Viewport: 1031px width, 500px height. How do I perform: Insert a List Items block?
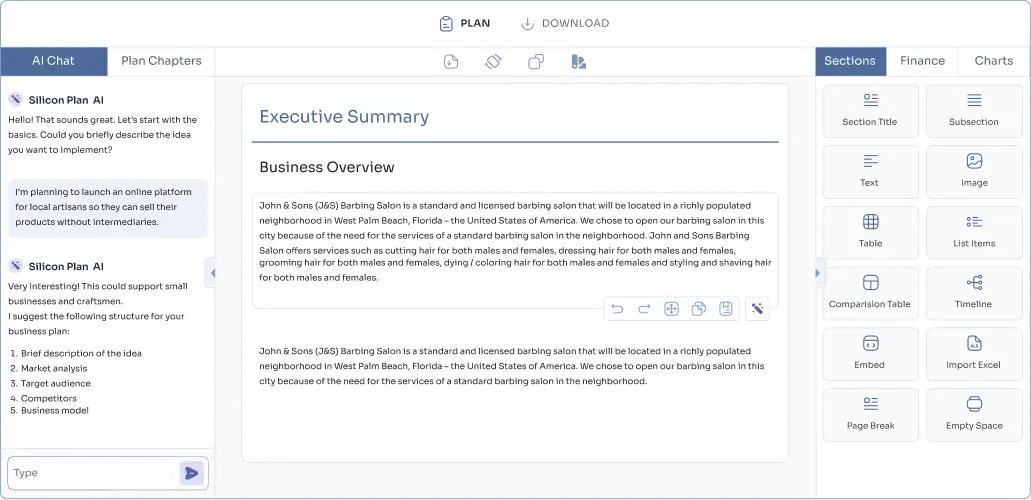tap(974, 232)
